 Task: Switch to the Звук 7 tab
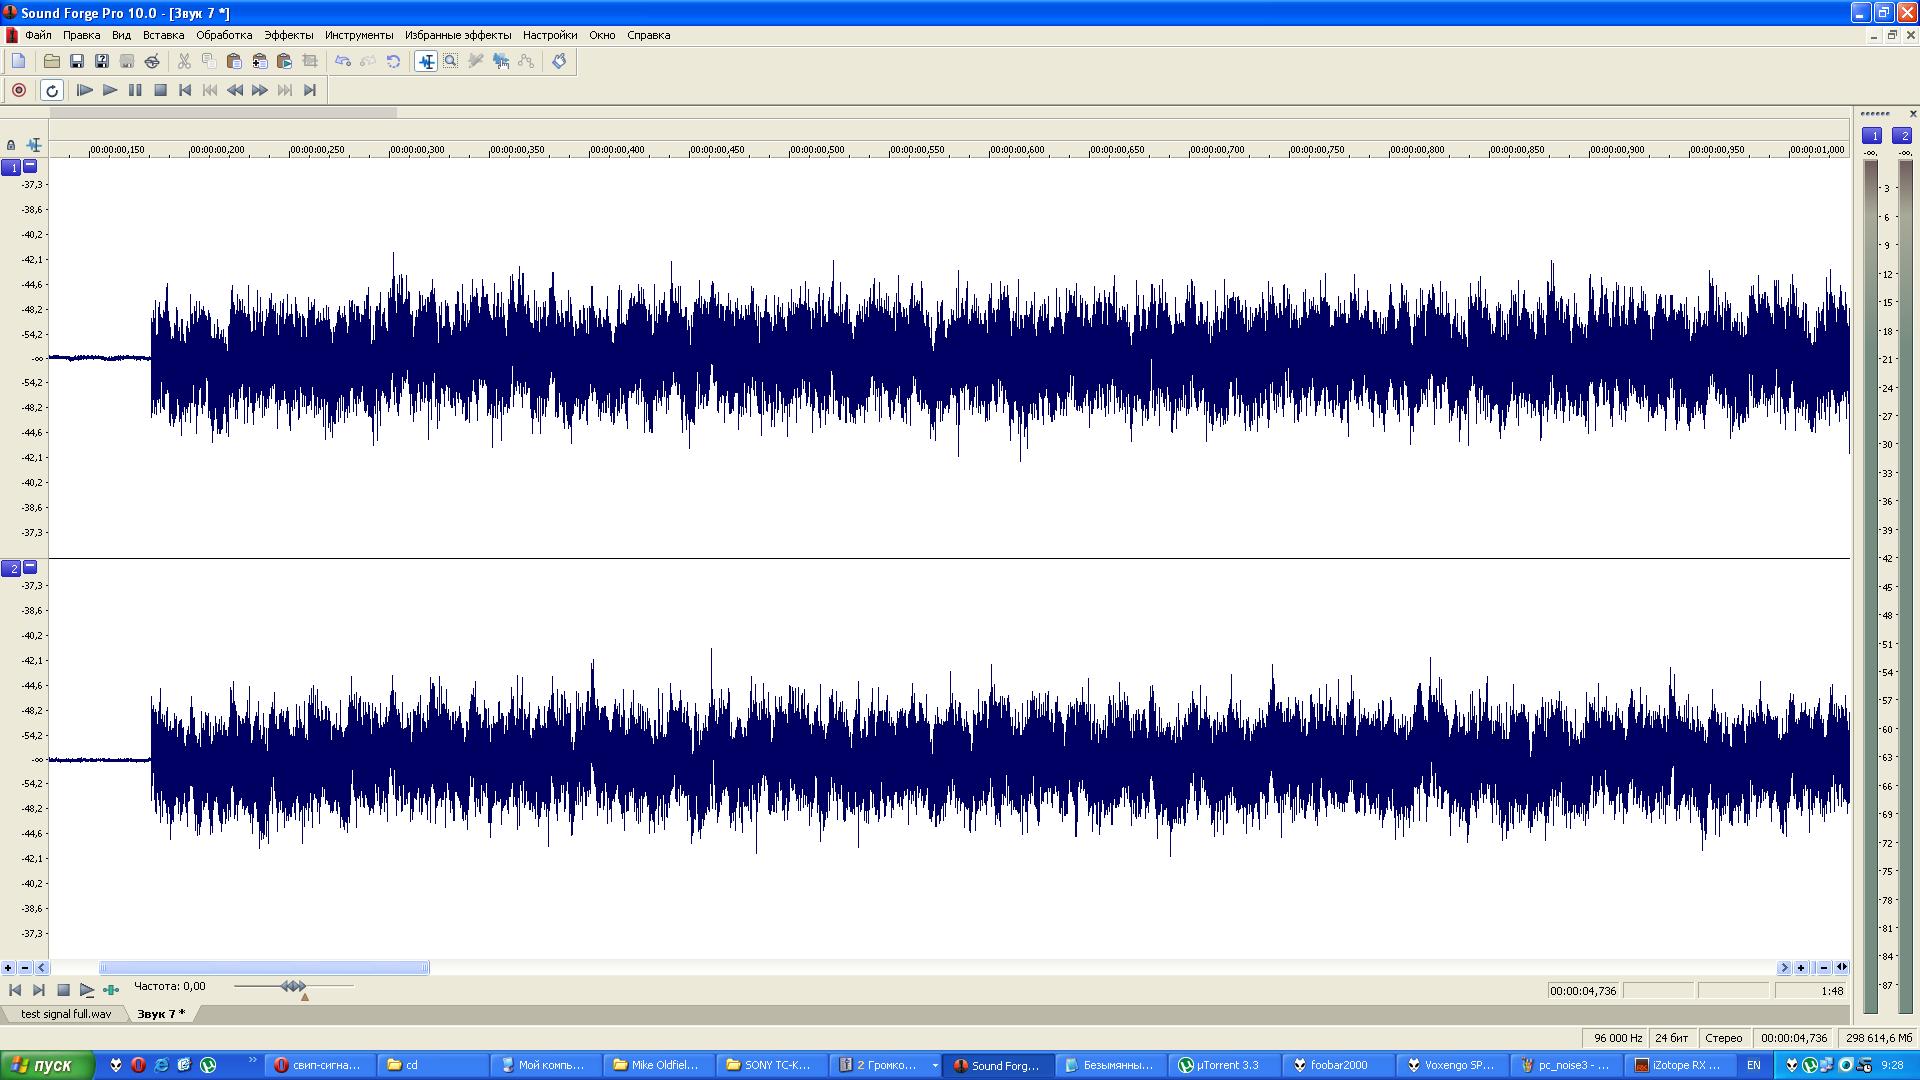point(161,1014)
